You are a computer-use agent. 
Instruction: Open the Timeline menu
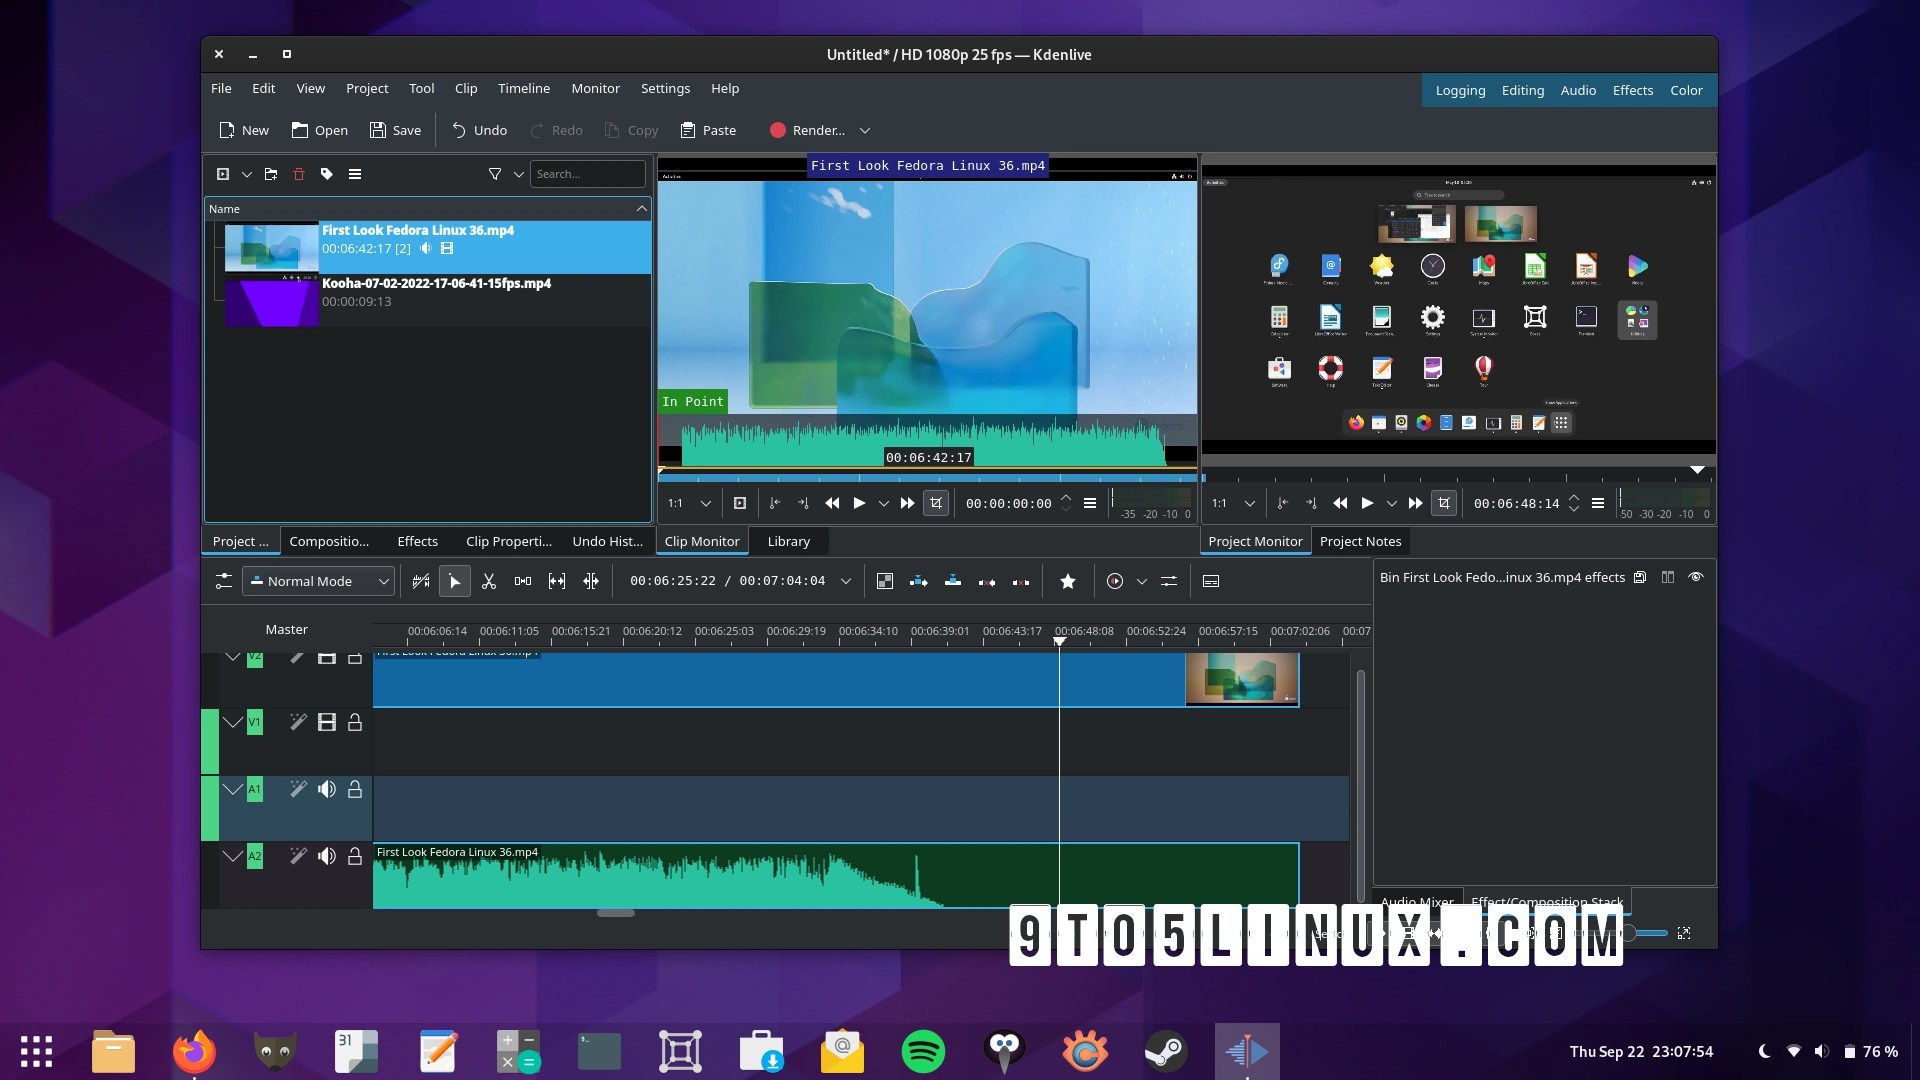pos(523,88)
